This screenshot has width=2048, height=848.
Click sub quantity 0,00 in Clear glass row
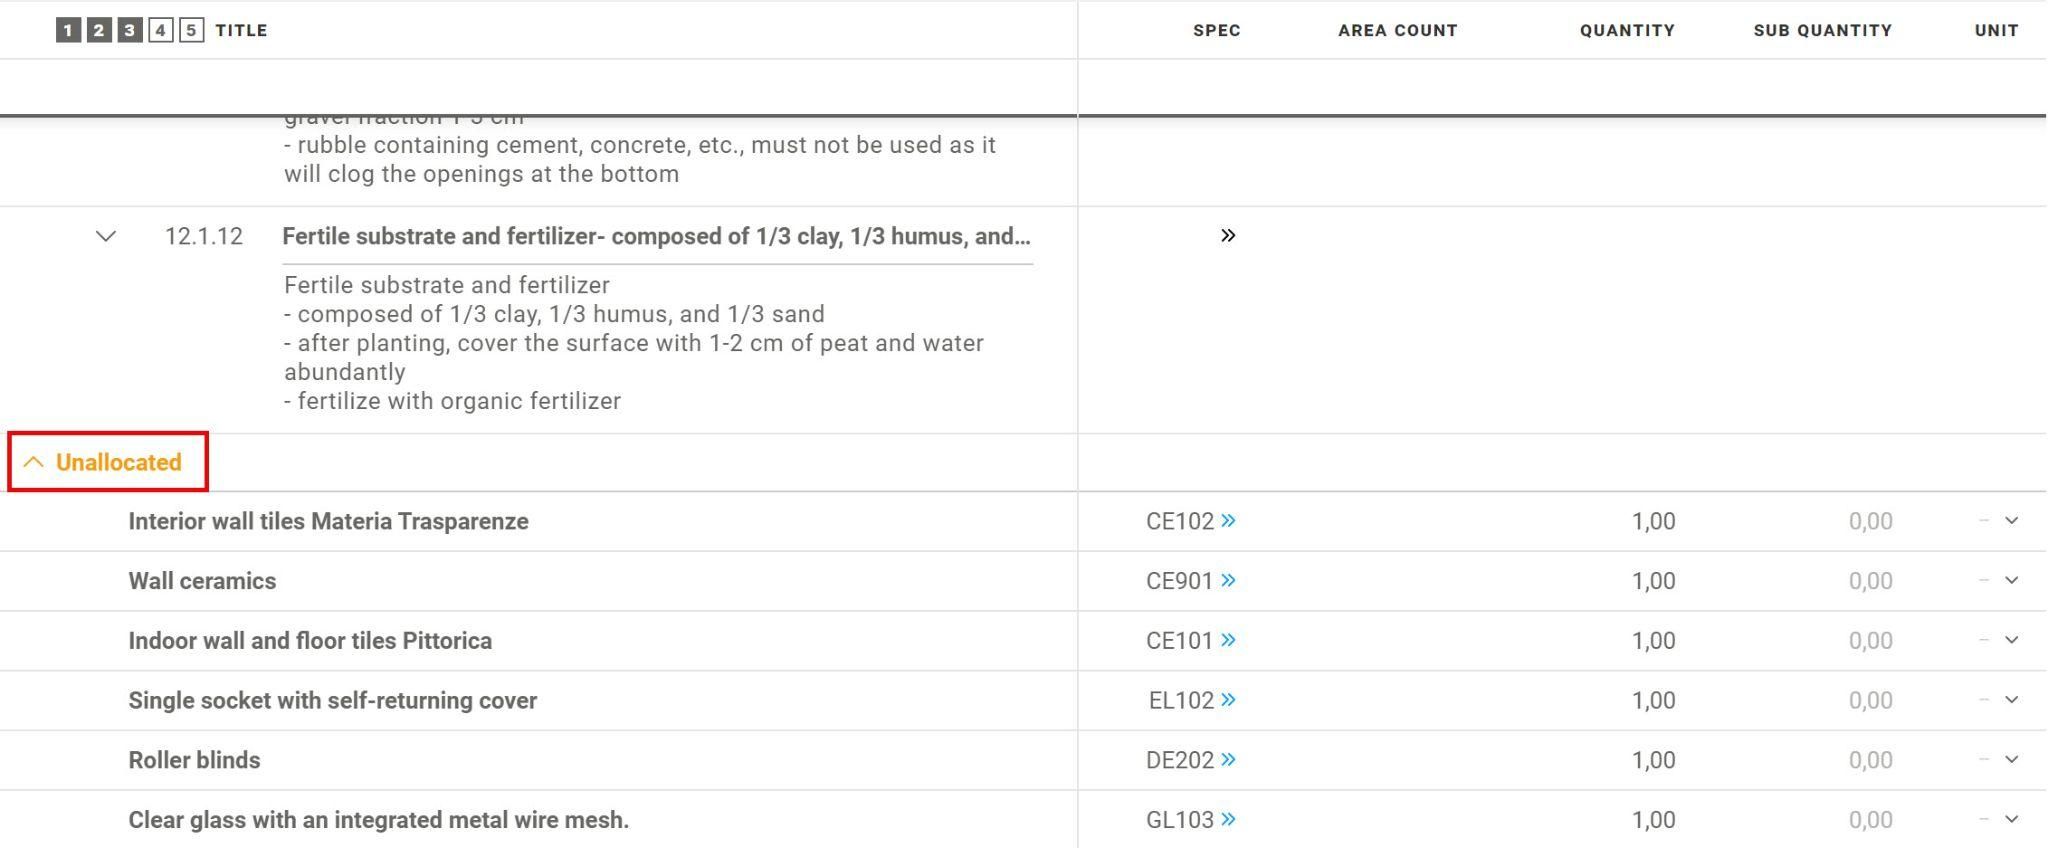(x=1870, y=819)
